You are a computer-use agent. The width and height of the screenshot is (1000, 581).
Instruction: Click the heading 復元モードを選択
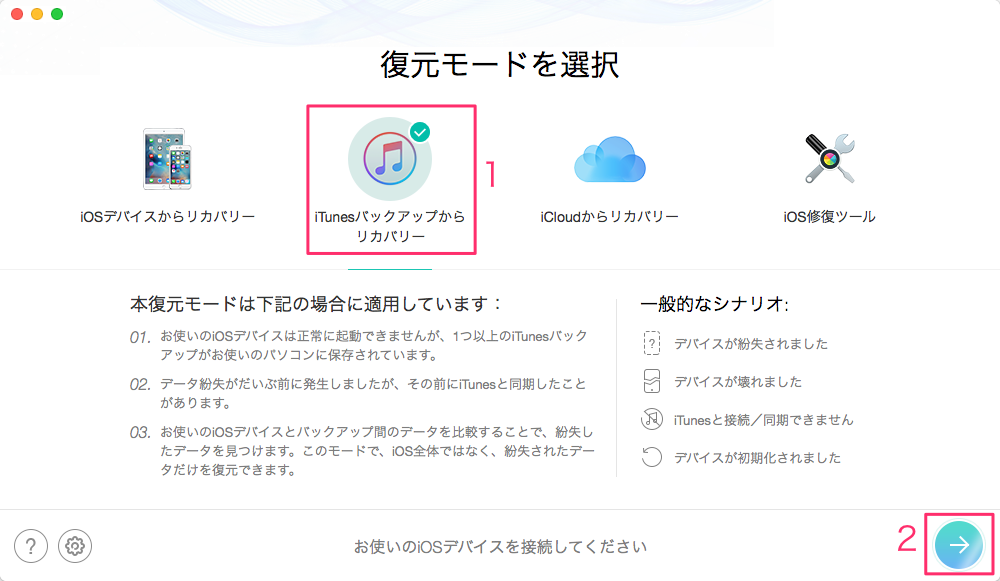[x=500, y=64]
